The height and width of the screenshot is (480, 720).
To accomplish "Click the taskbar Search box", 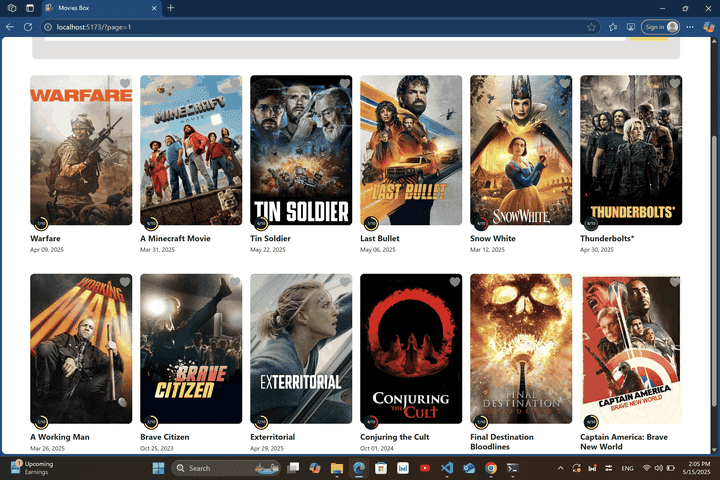I will click(x=225, y=468).
